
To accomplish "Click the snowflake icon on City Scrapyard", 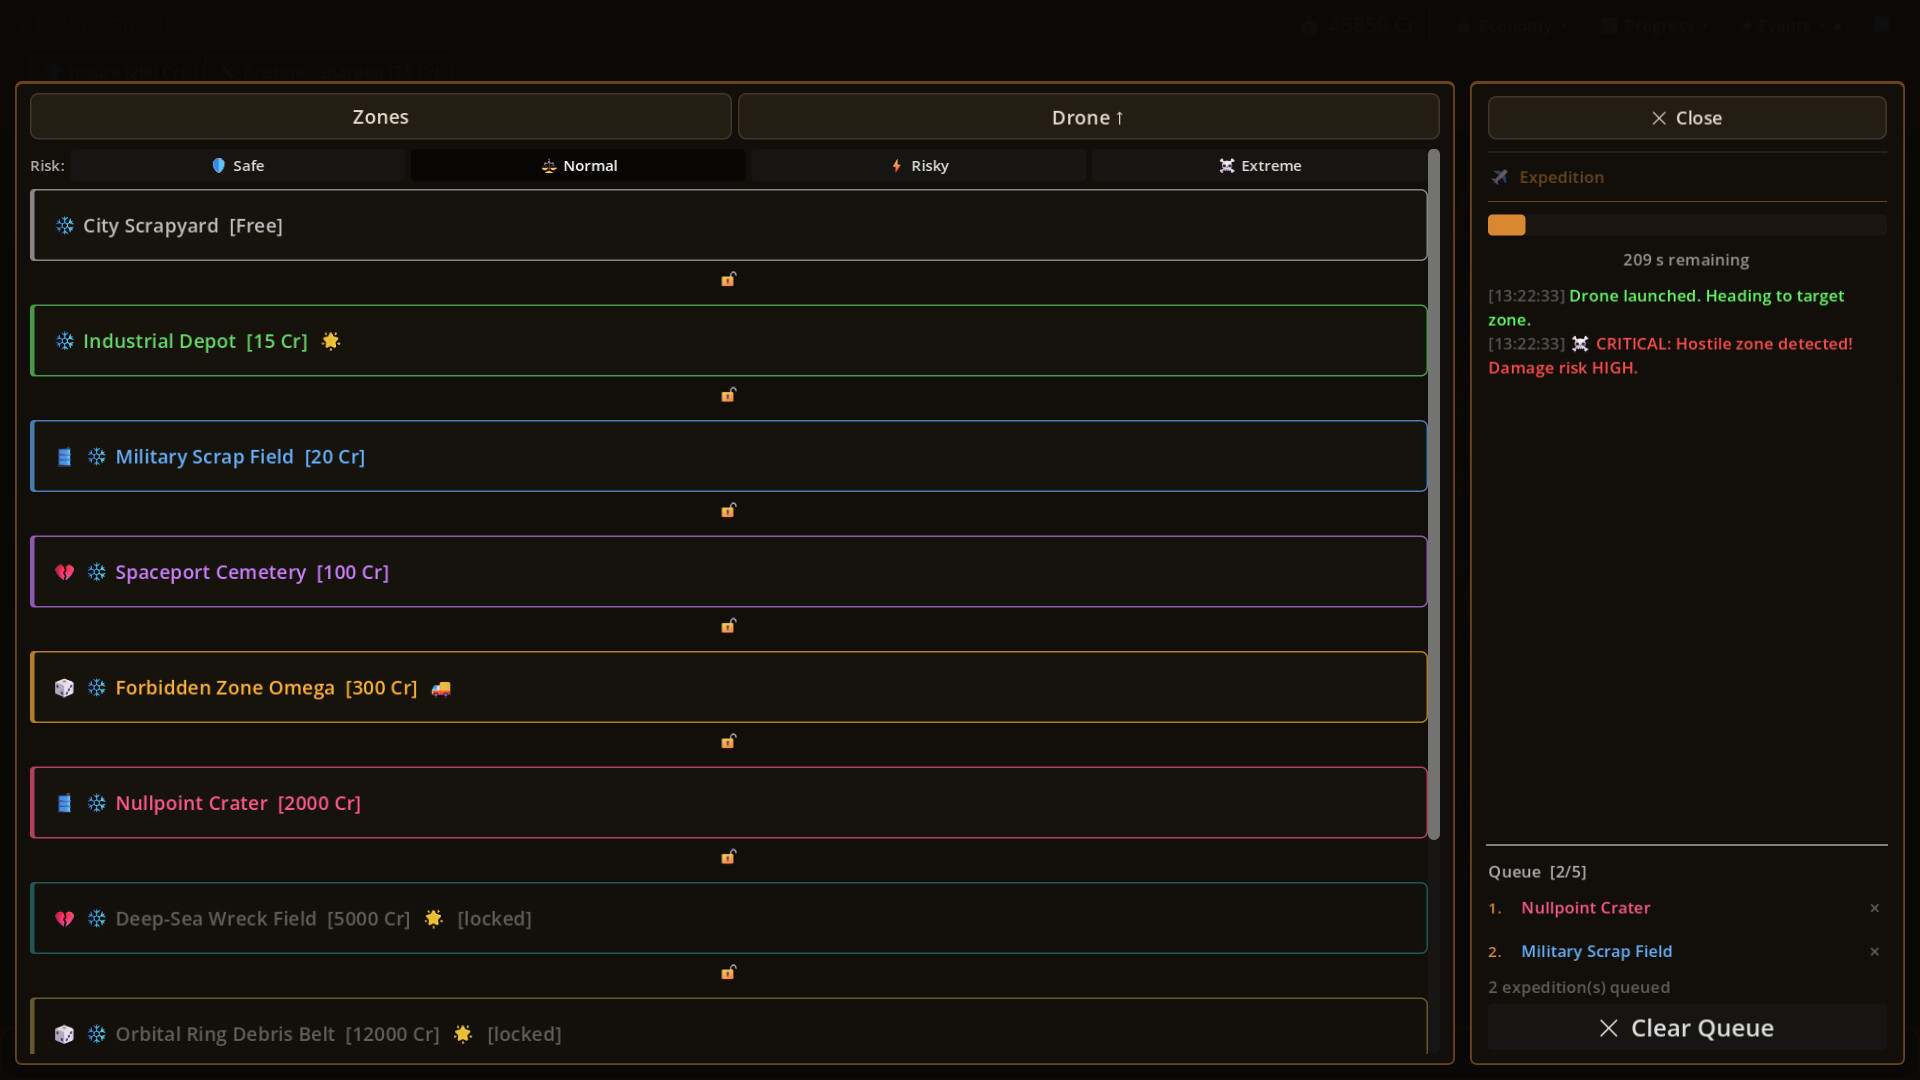I will [x=65, y=226].
